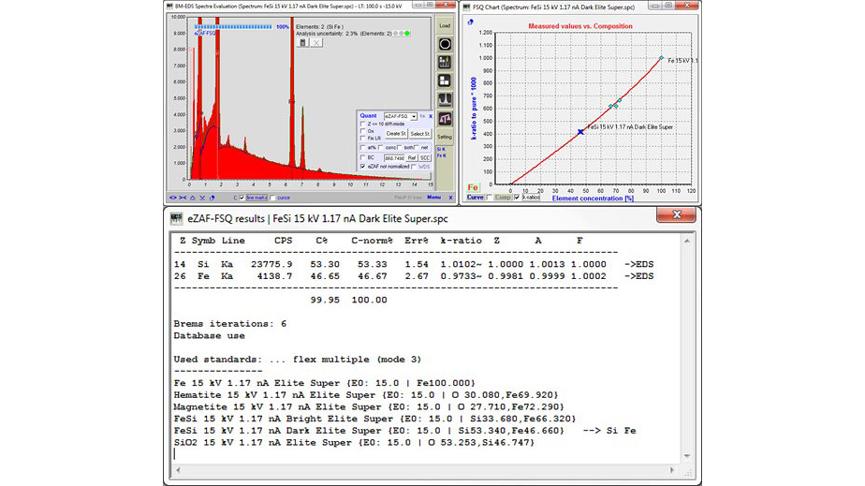Close the Quant panel with blue x
Viewport: 865px width, 486px height.
pyautogui.click(x=431, y=116)
